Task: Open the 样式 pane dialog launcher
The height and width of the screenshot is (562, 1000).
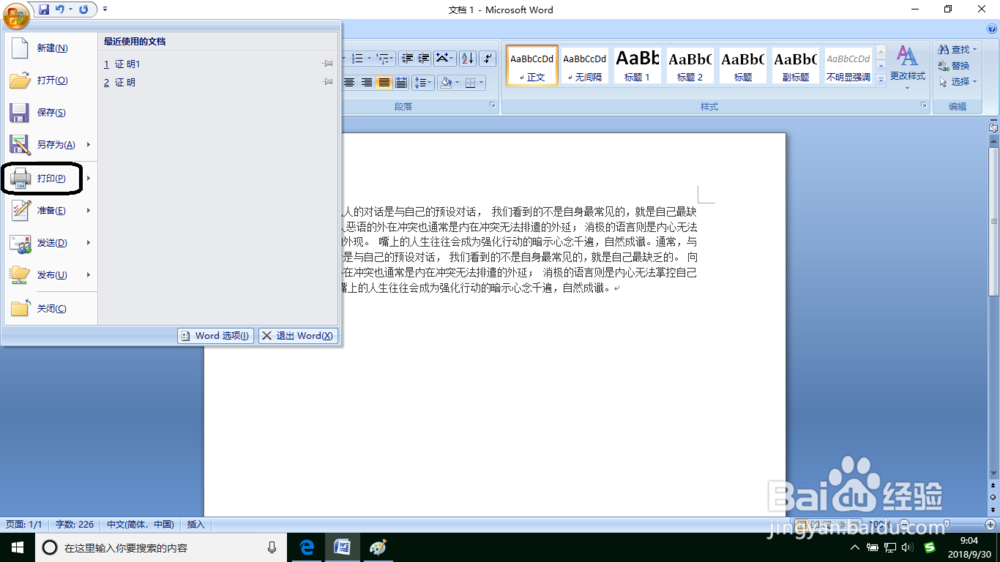Action: 924,105
